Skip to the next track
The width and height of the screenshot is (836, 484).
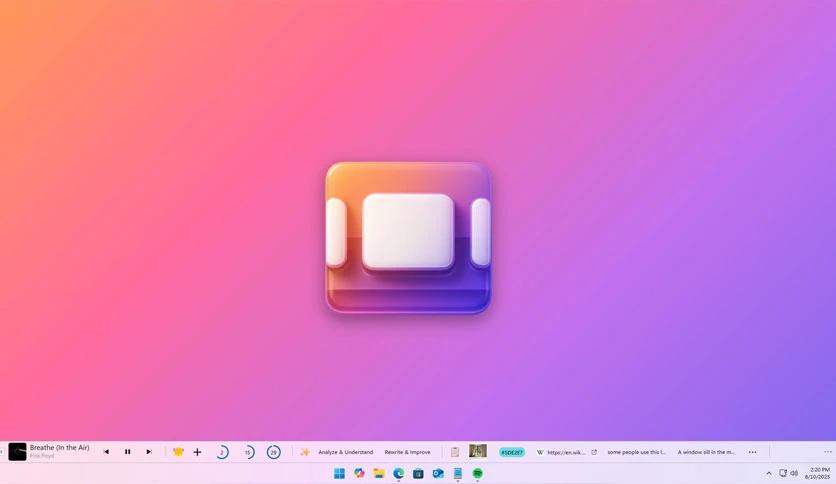(x=149, y=452)
